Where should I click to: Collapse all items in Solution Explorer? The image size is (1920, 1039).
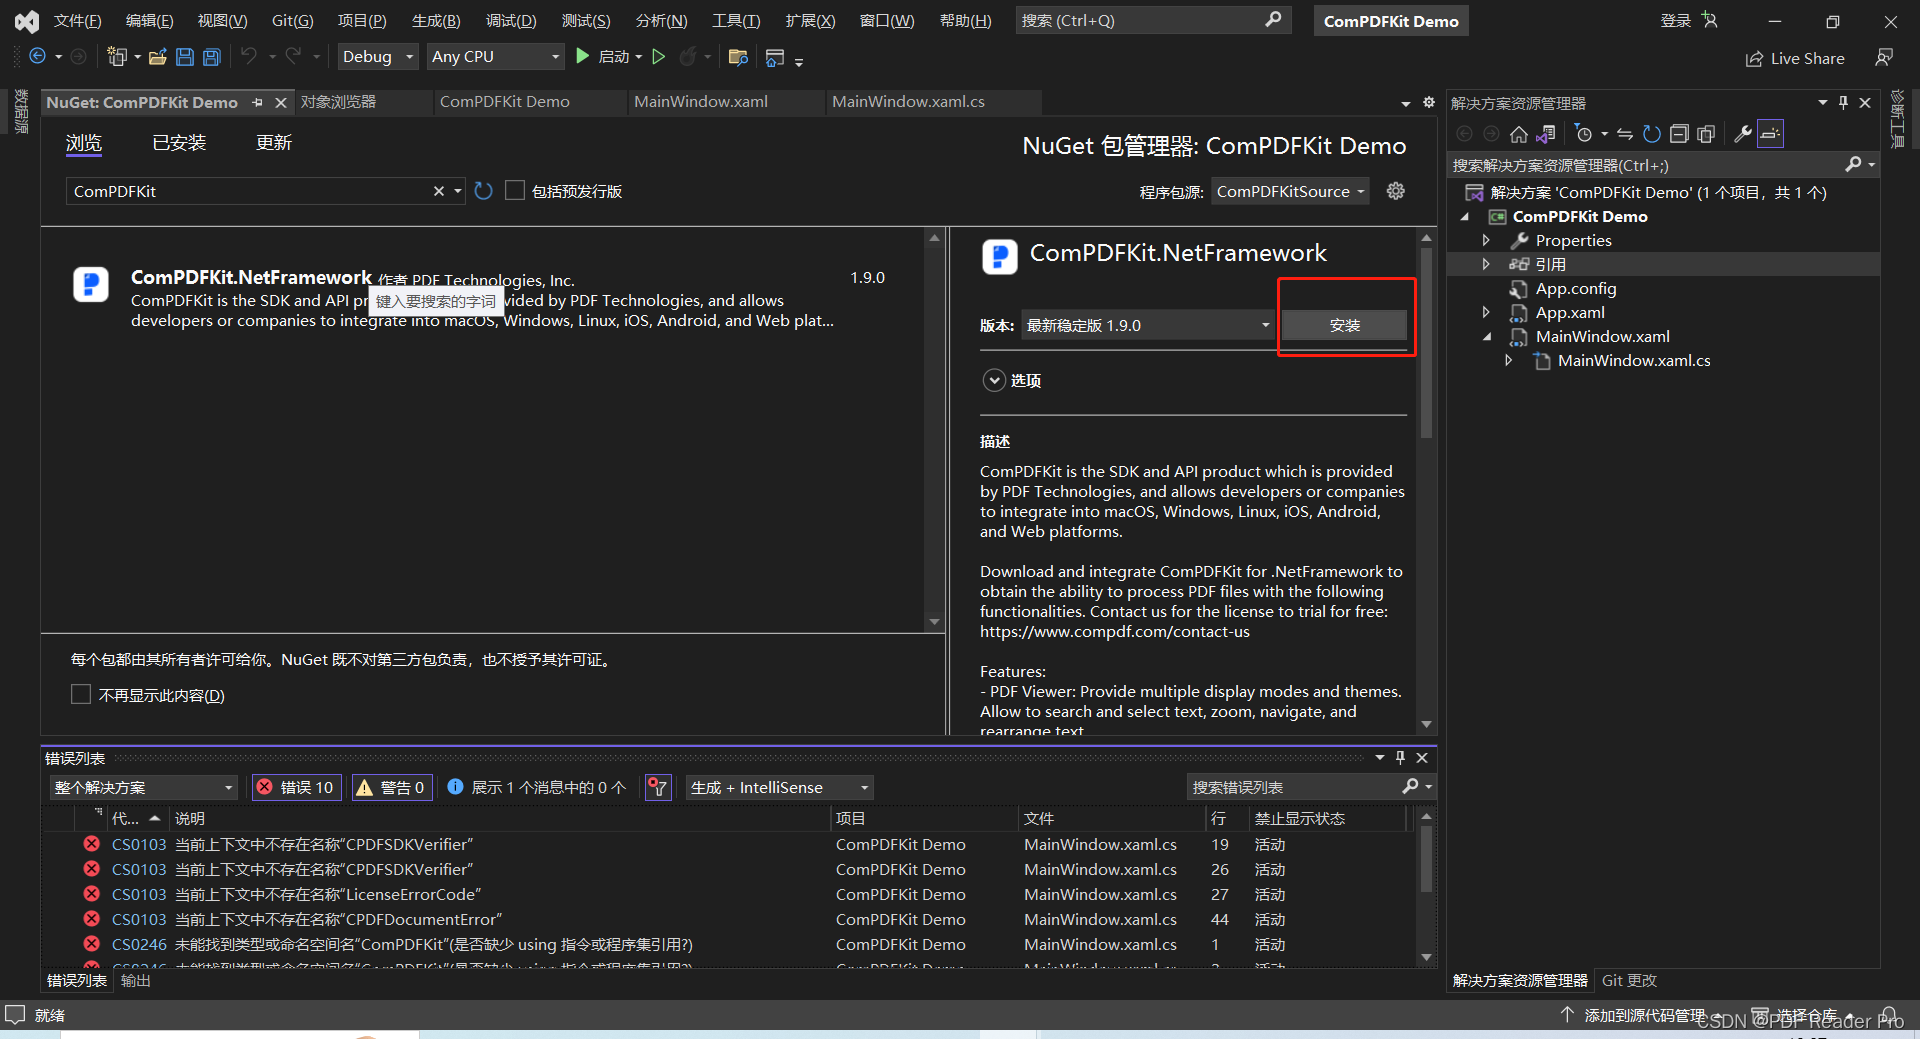tap(1679, 134)
